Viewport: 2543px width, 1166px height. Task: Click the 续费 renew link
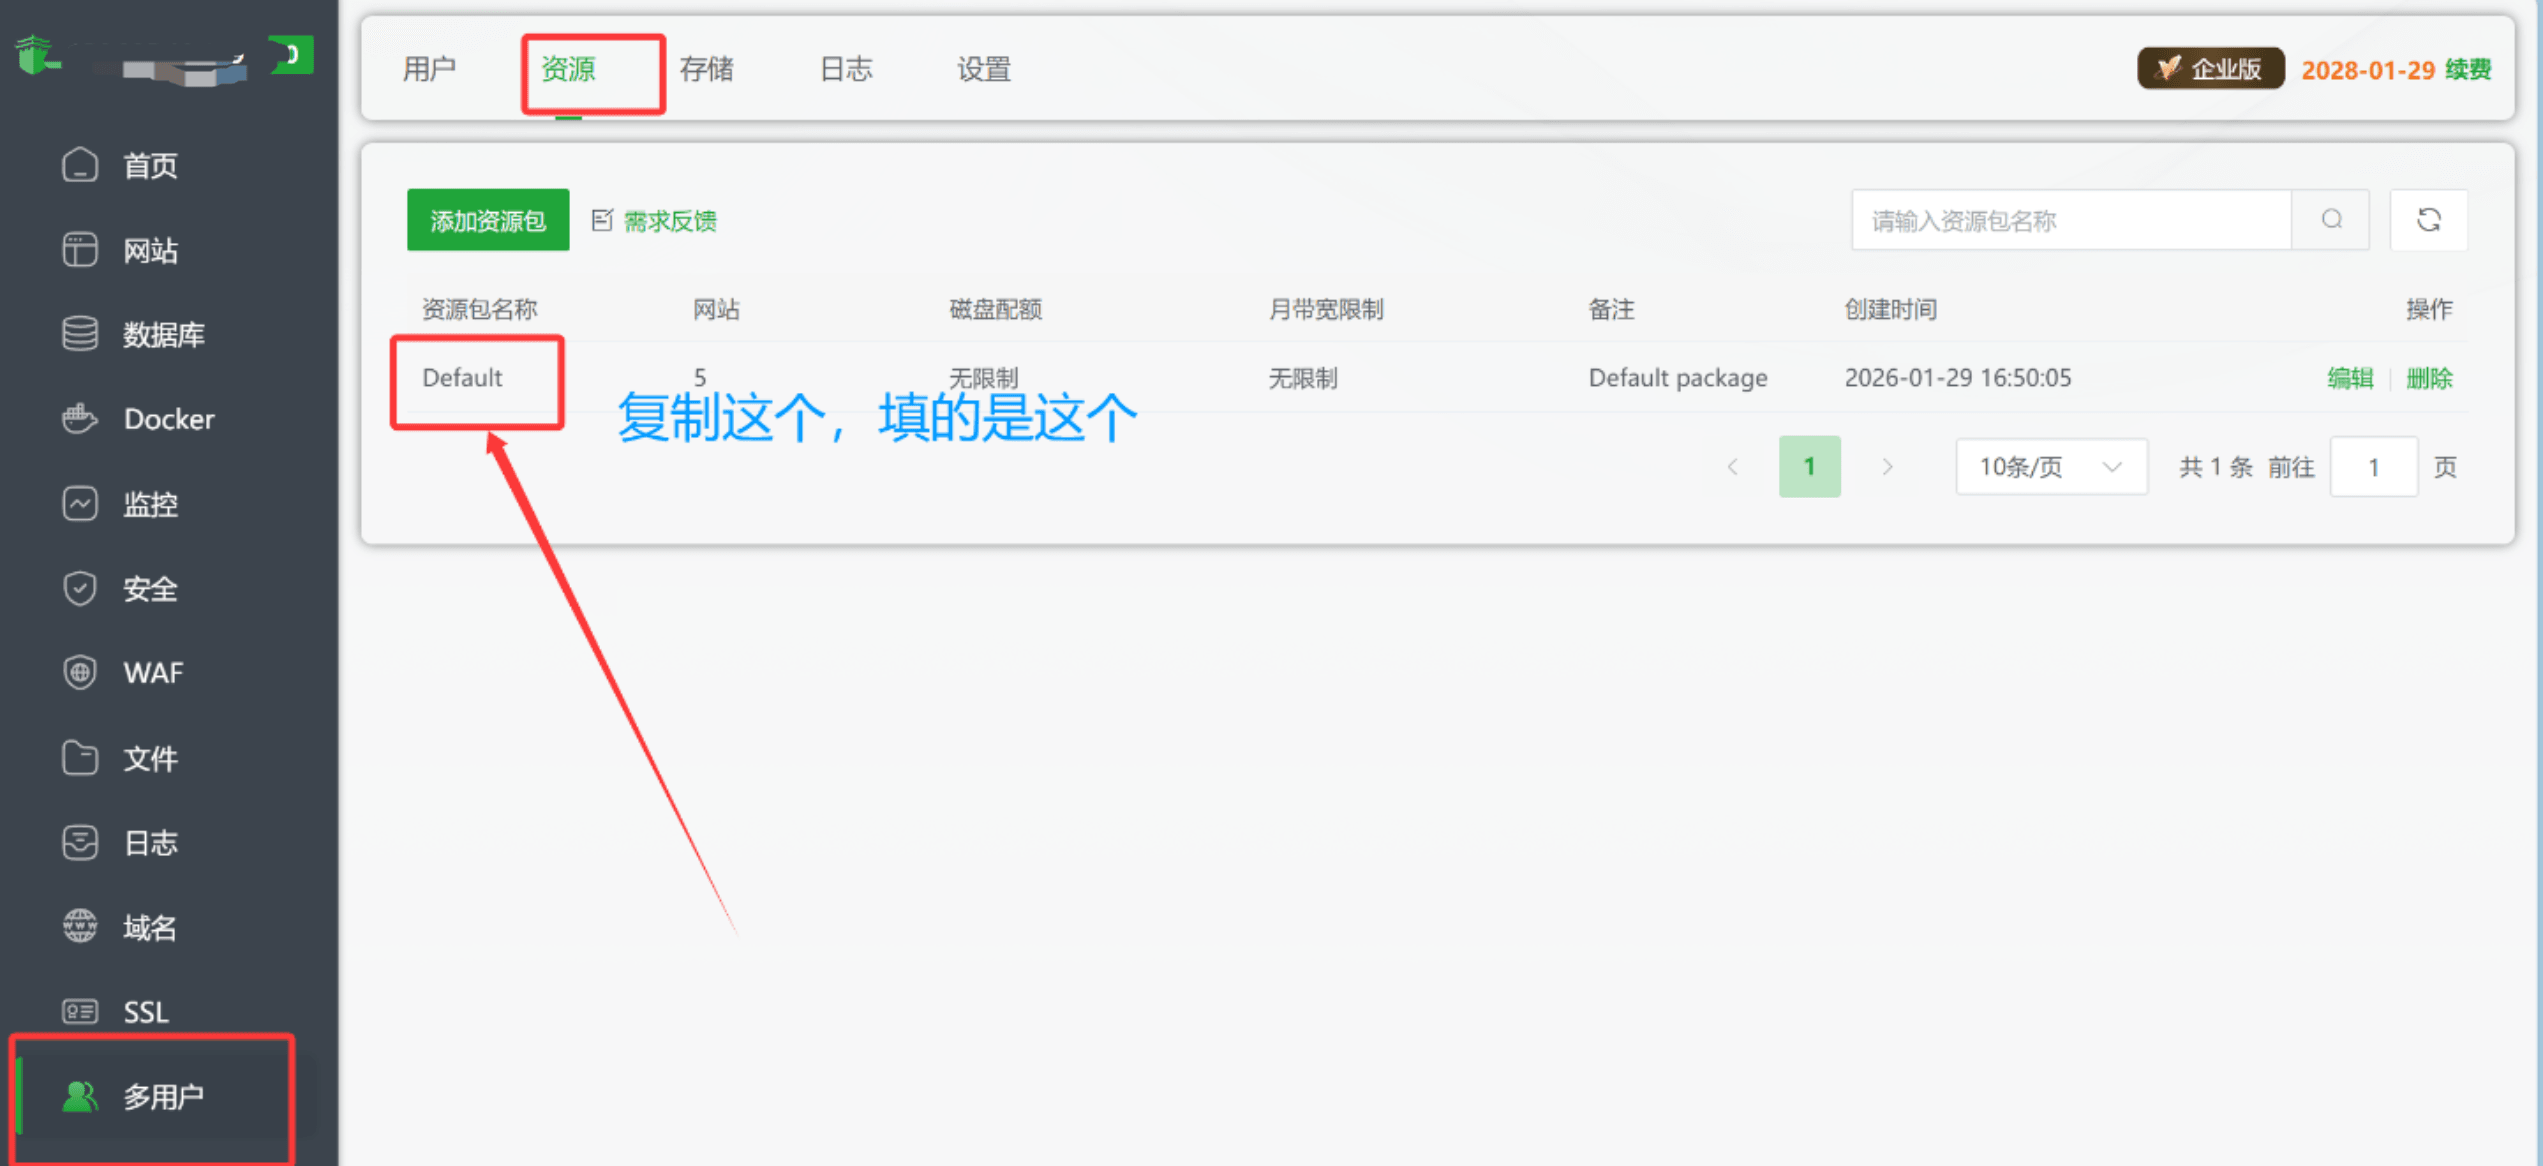pos(2468,70)
